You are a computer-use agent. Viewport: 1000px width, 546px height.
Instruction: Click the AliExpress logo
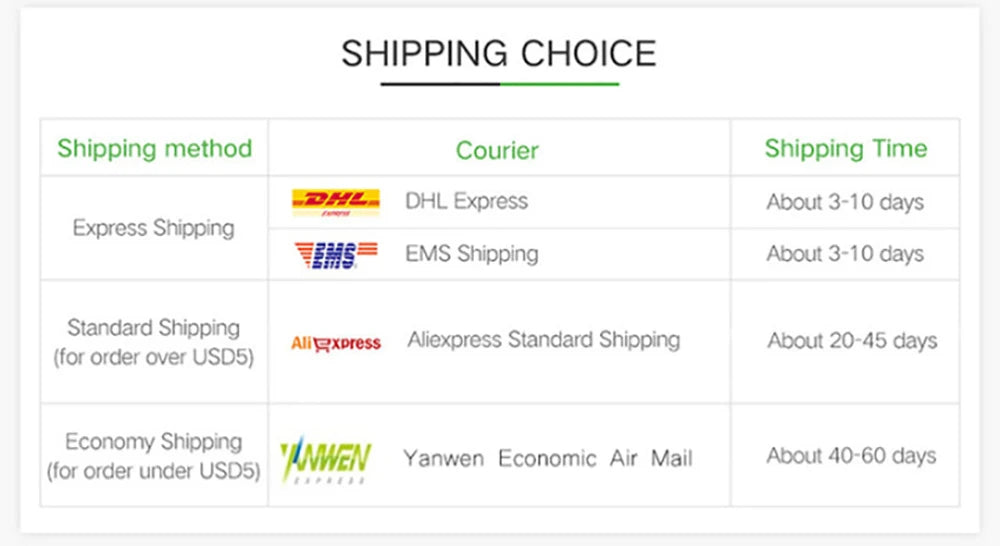coord(335,343)
